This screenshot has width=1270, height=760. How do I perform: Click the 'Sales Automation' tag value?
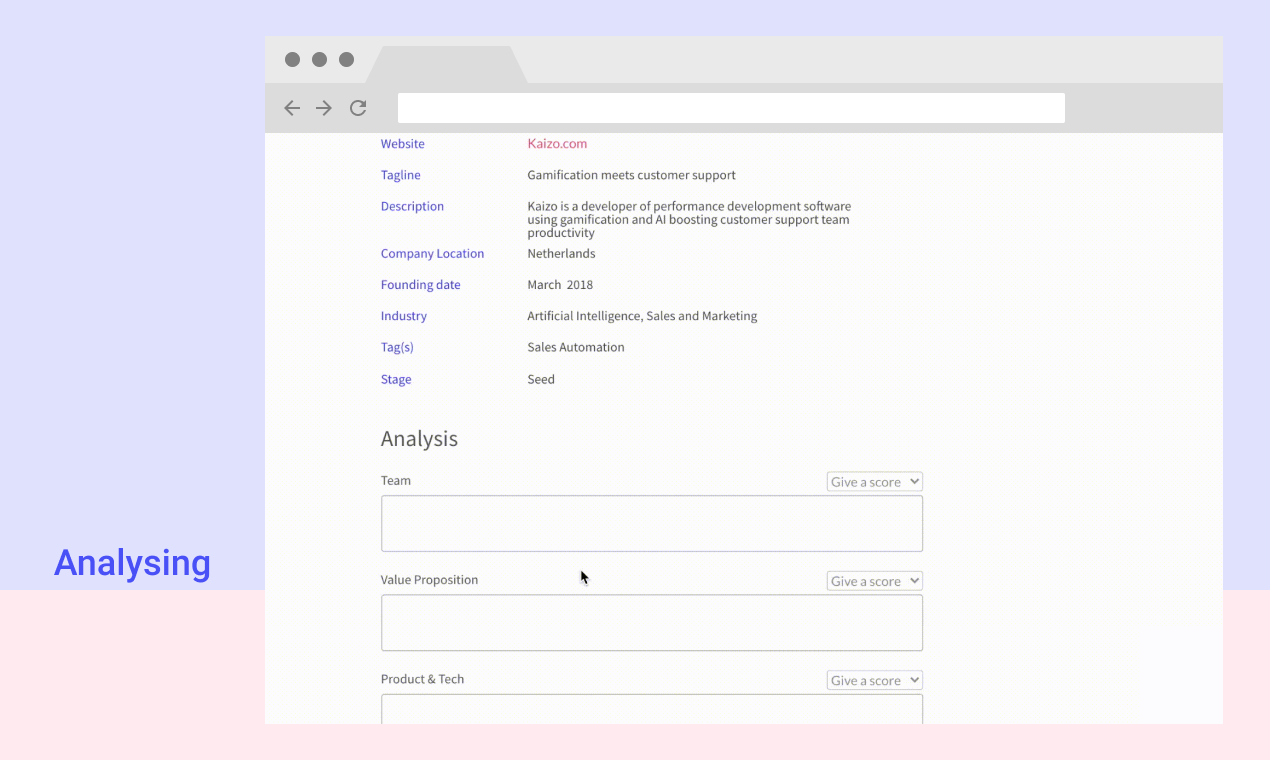point(576,347)
